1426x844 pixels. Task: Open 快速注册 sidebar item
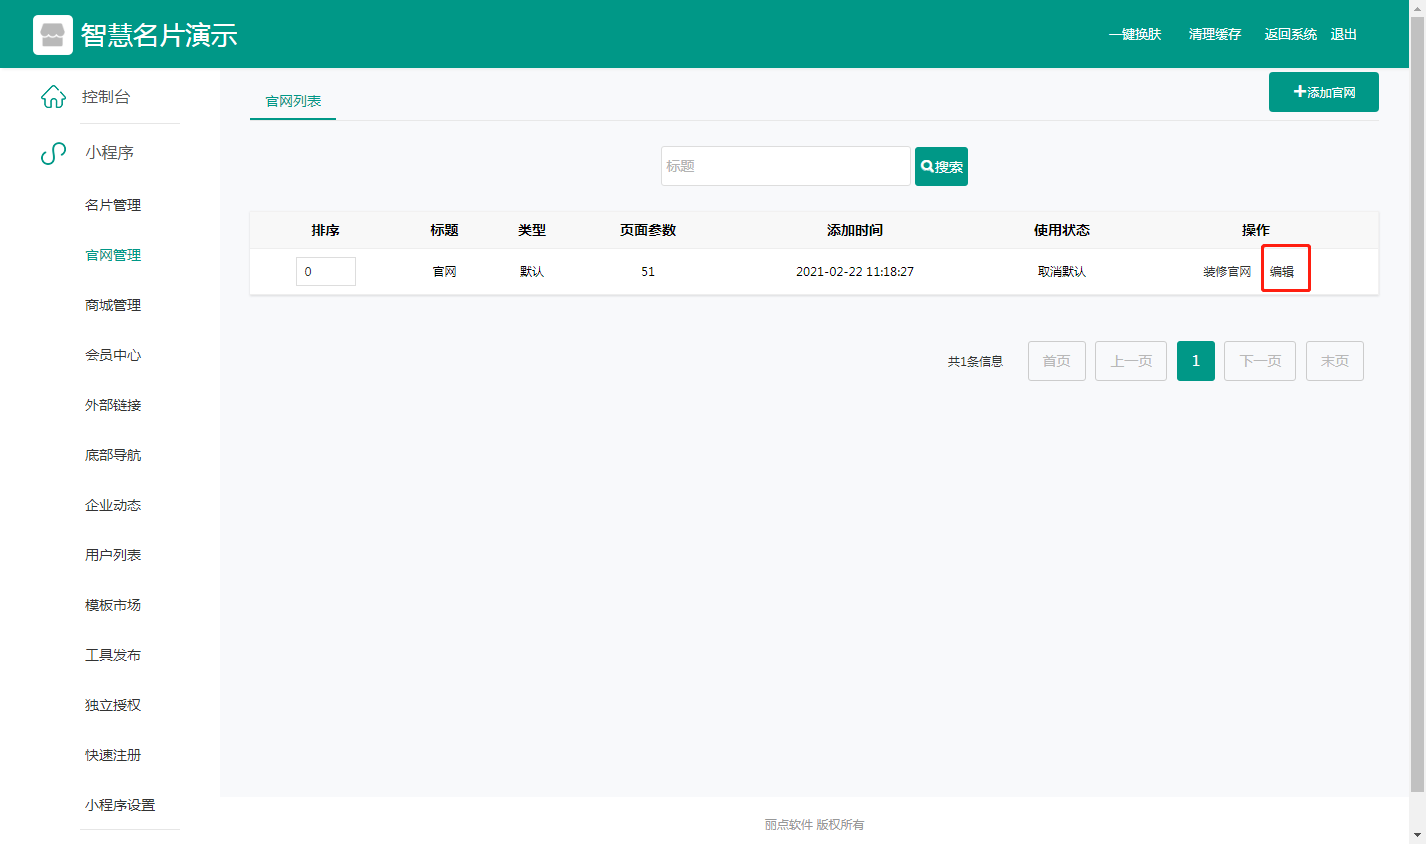(113, 755)
